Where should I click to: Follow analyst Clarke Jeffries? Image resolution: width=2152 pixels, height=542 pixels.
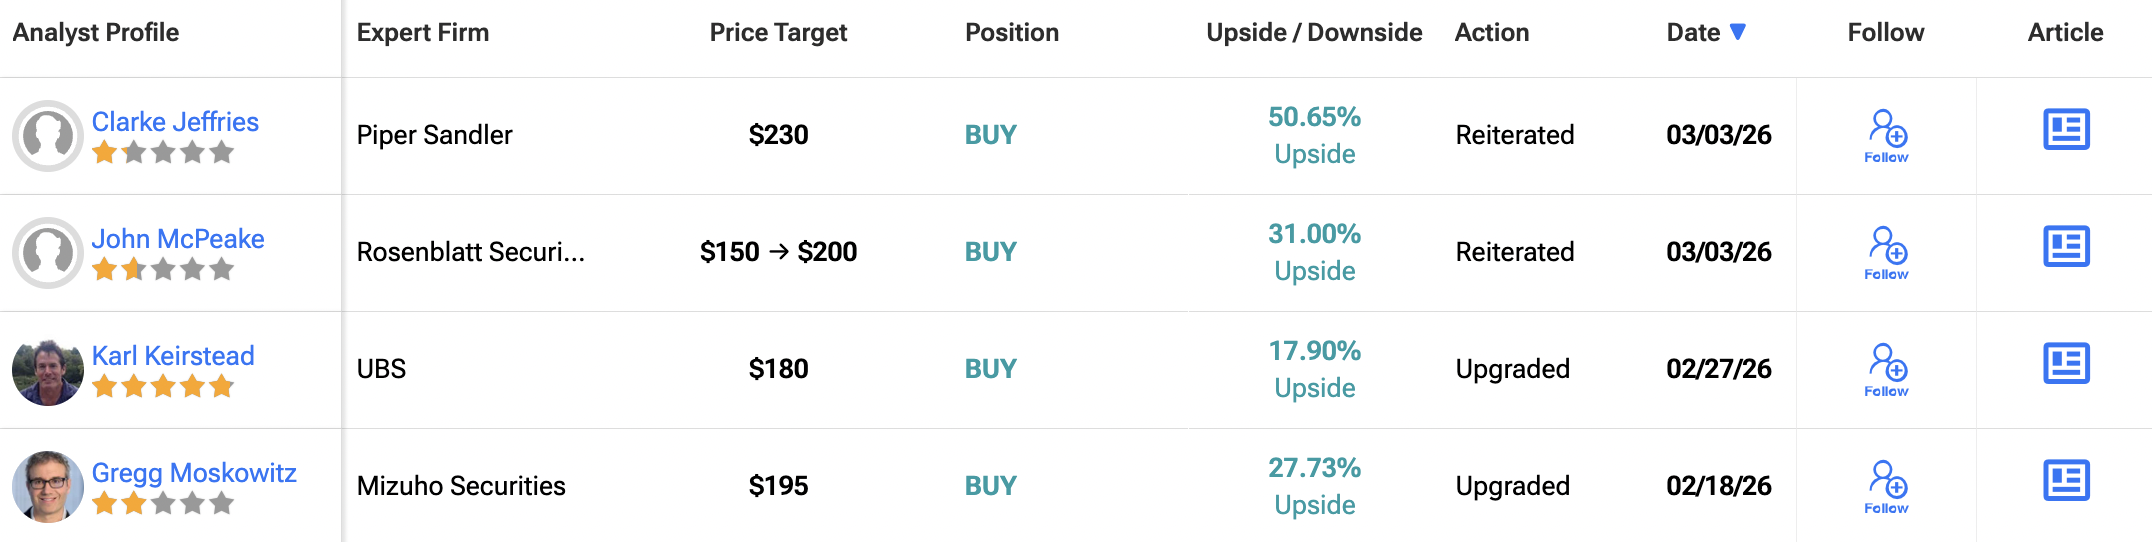click(1887, 135)
